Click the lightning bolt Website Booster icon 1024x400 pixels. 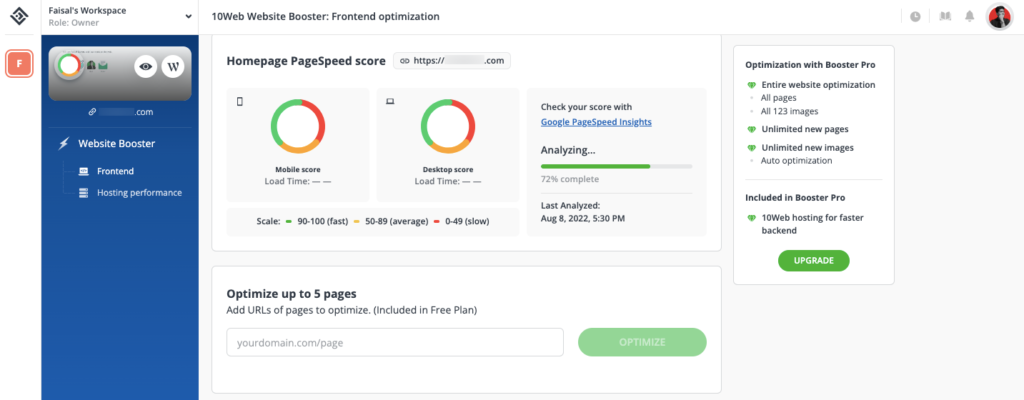coord(64,143)
